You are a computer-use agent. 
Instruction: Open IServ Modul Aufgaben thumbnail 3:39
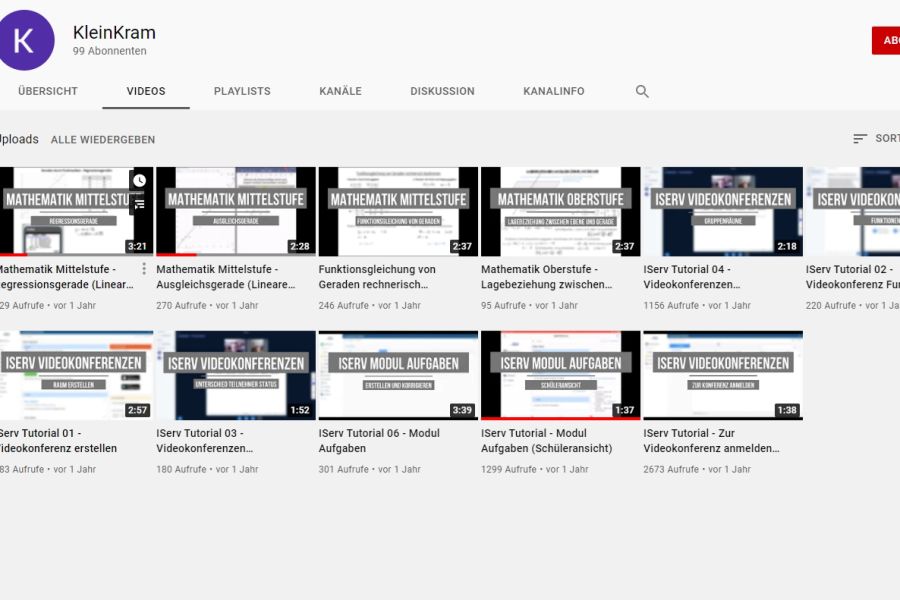(x=398, y=376)
